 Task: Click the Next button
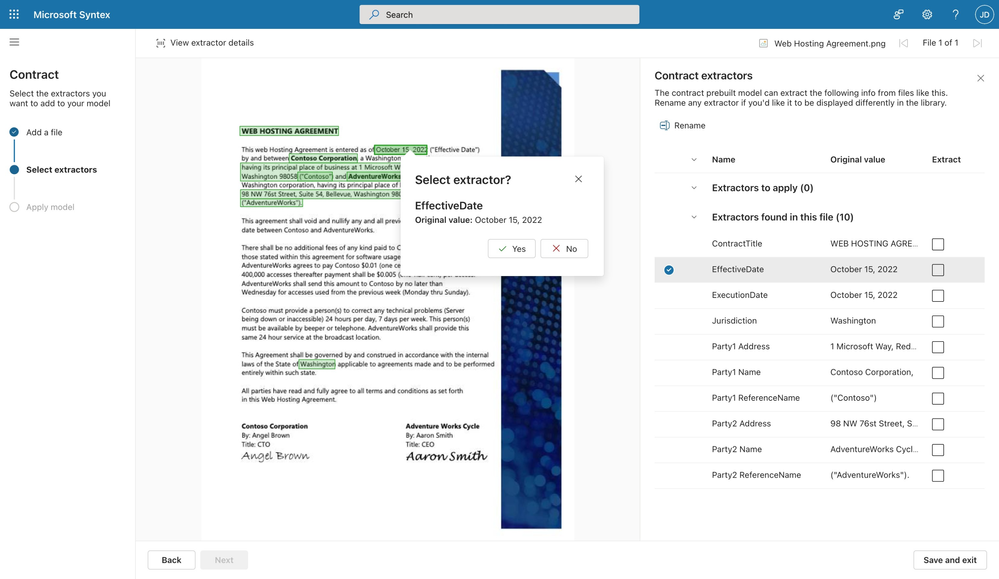[x=224, y=560]
